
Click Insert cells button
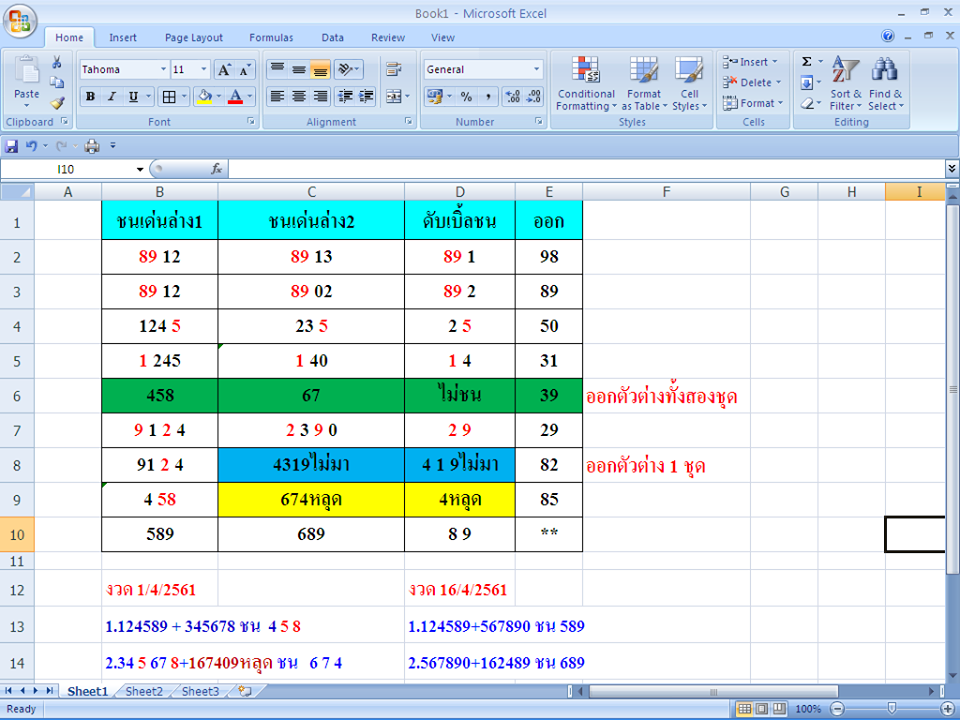(750, 62)
